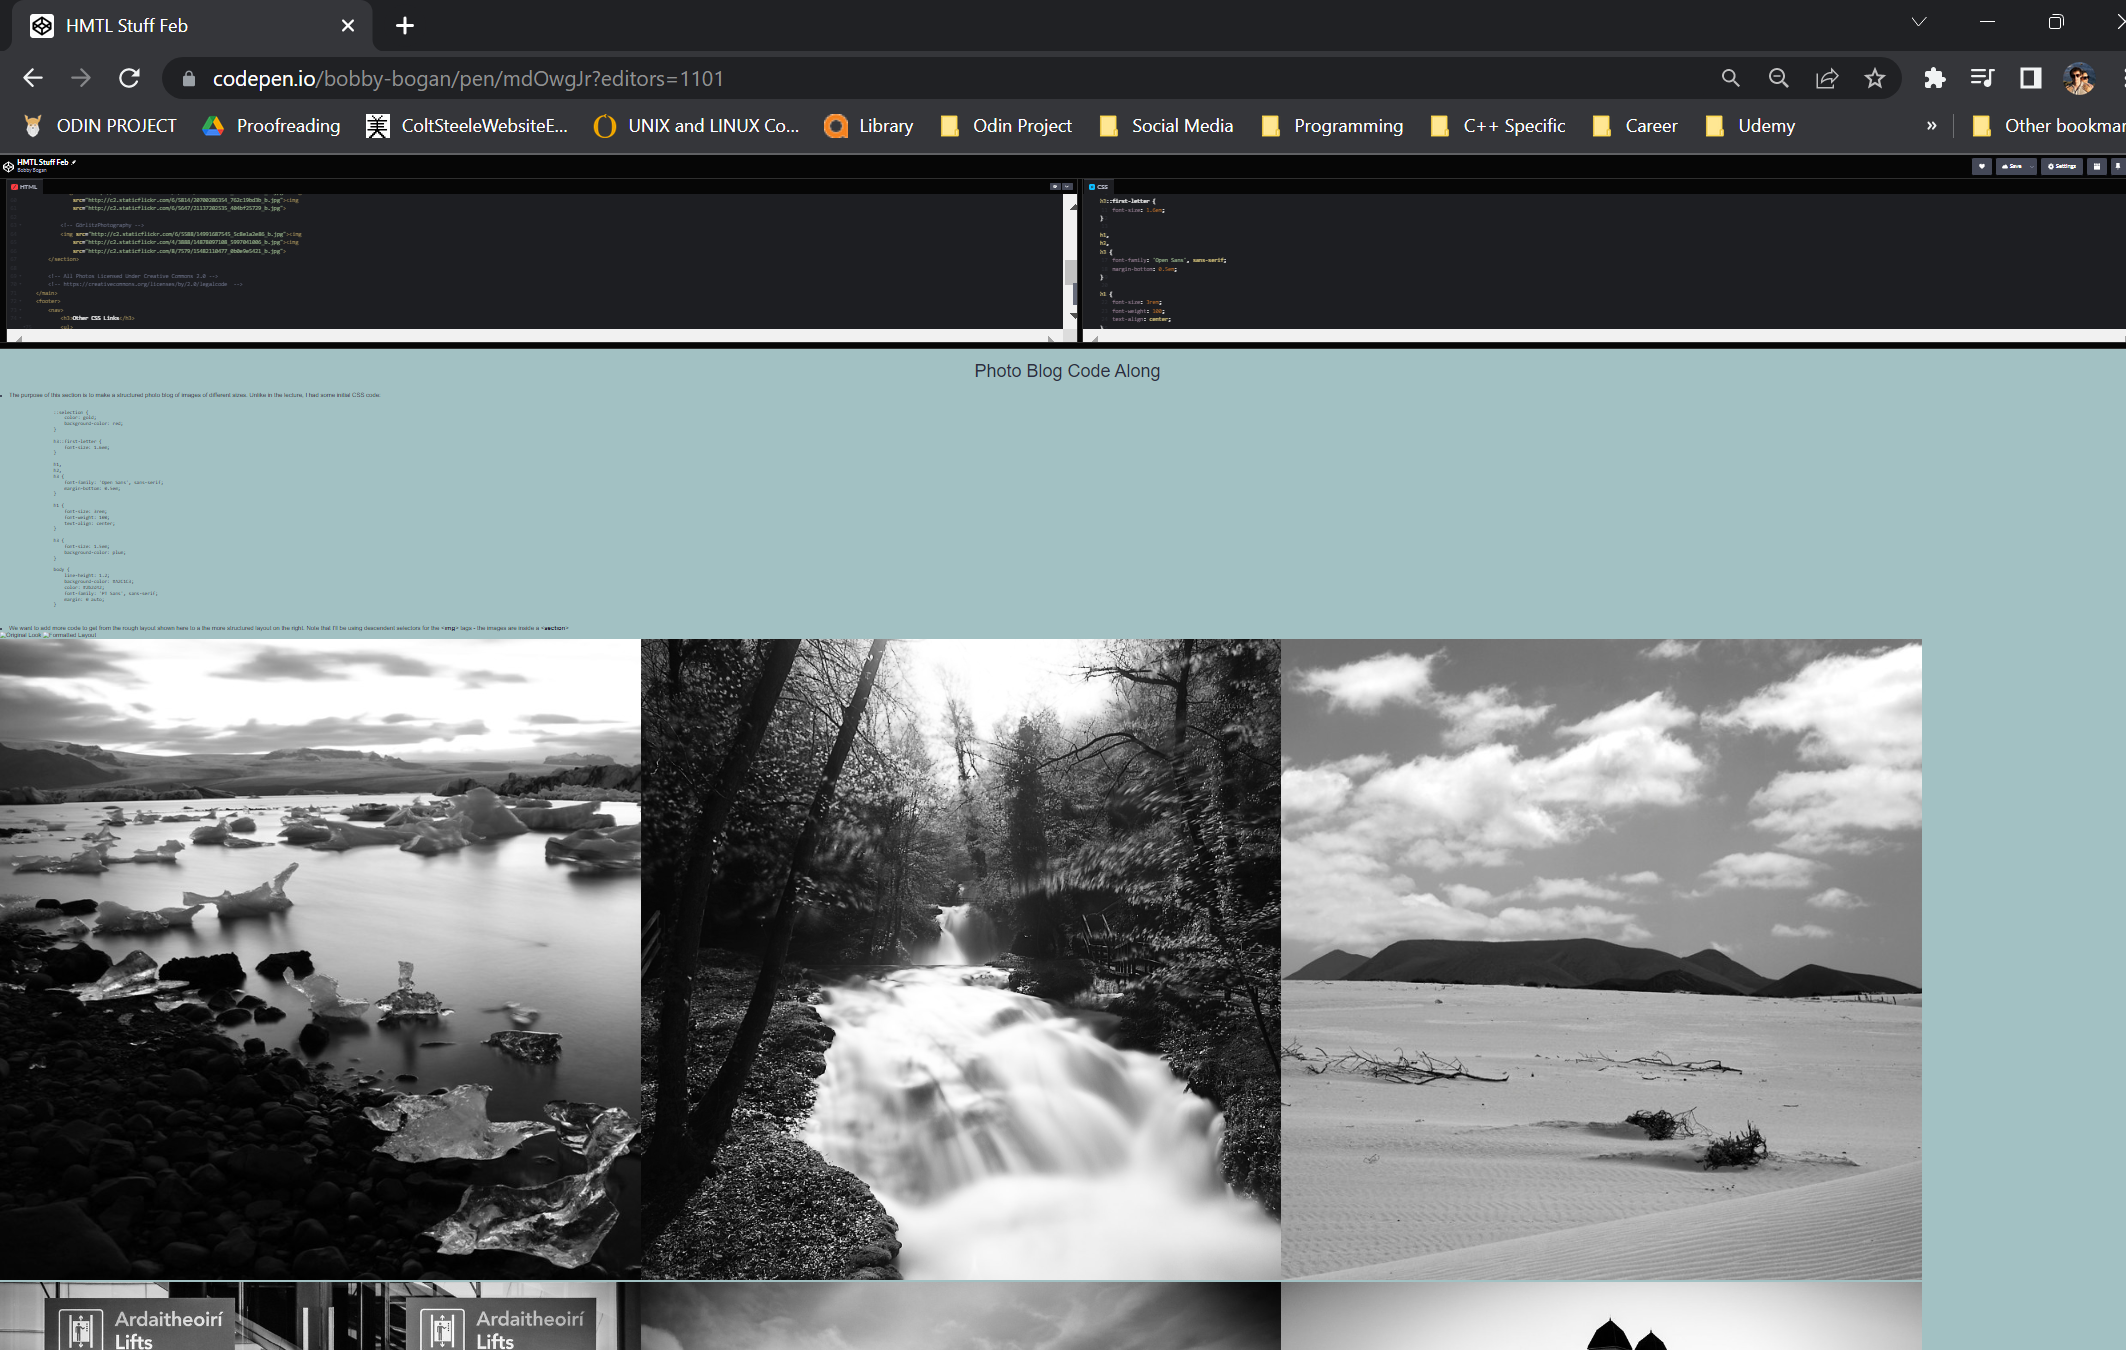Open the ODIN PROJECT bookmark
This screenshot has height=1350, width=2126.
pyautogui.click(x=100, y=126)
